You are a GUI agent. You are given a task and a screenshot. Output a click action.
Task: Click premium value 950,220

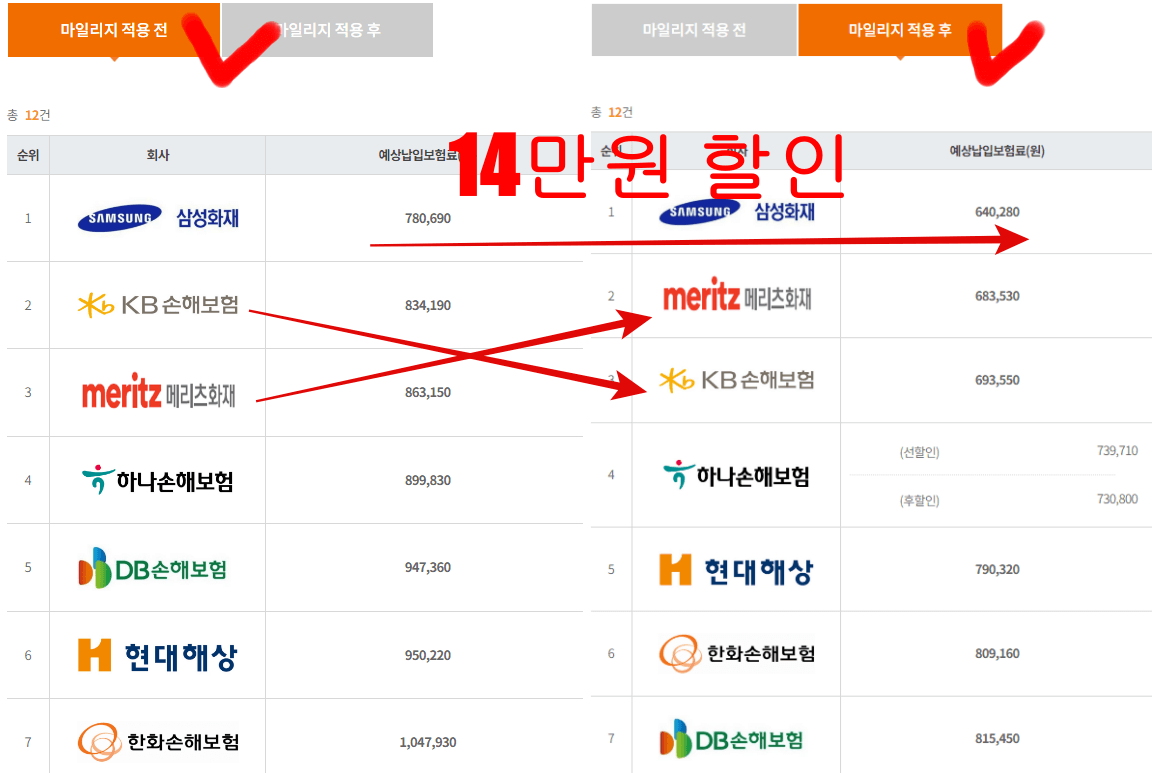[x=428, y=655]
